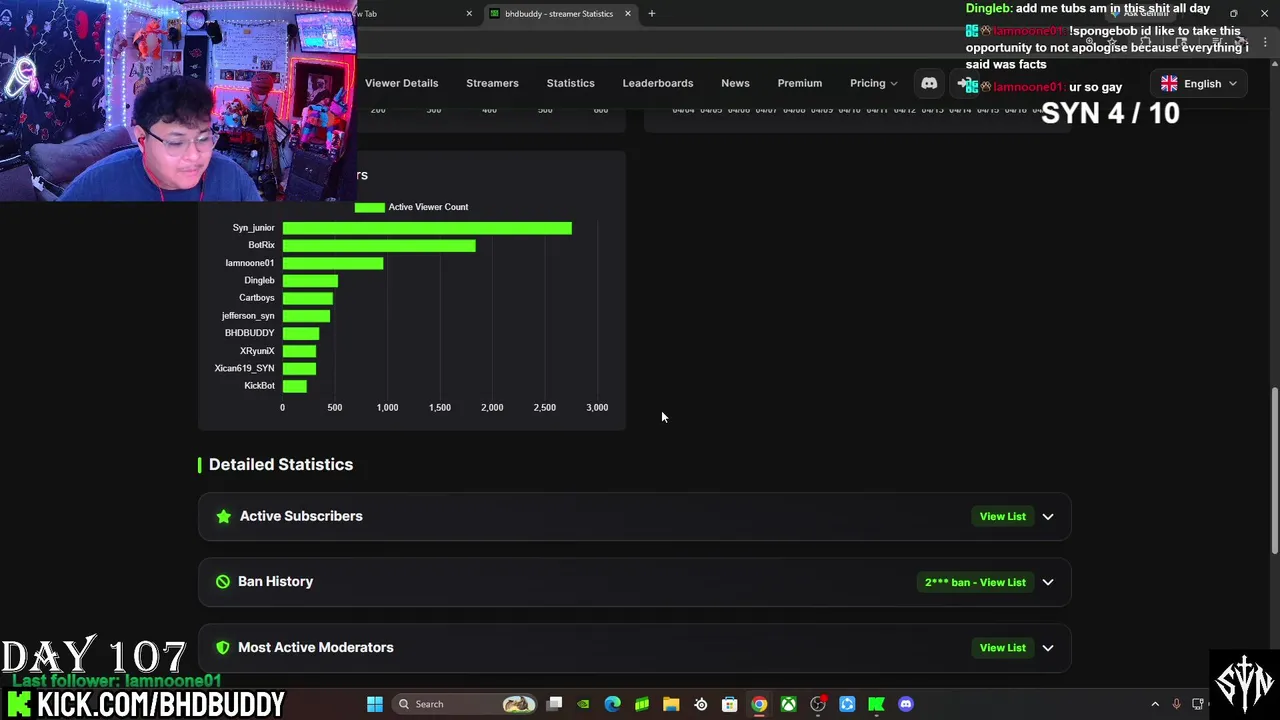Click the page vertical scrollbar thumb
This screenshot has height=720, width=1280.
coord(1273,470)
